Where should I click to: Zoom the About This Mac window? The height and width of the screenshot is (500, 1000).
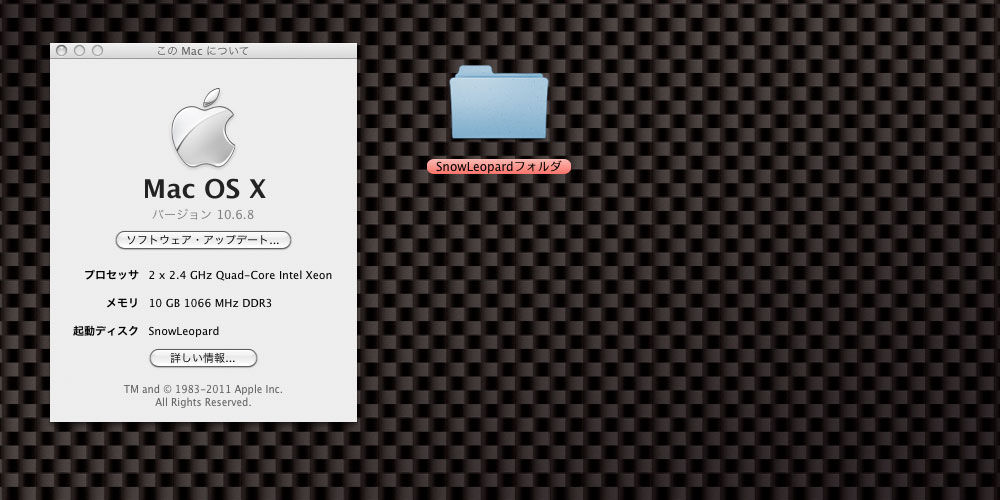pos(97,50)
